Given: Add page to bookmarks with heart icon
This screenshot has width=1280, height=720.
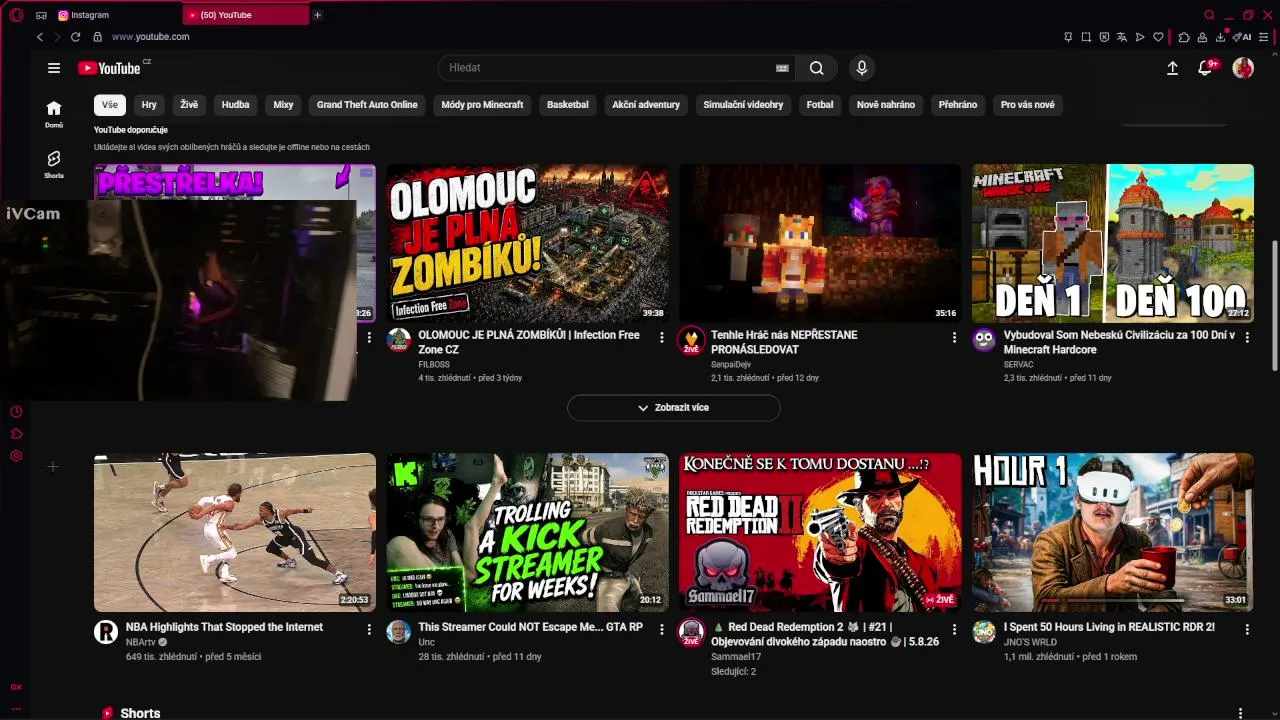Looking at the screenshot, I should click(x=1158, y=37).
